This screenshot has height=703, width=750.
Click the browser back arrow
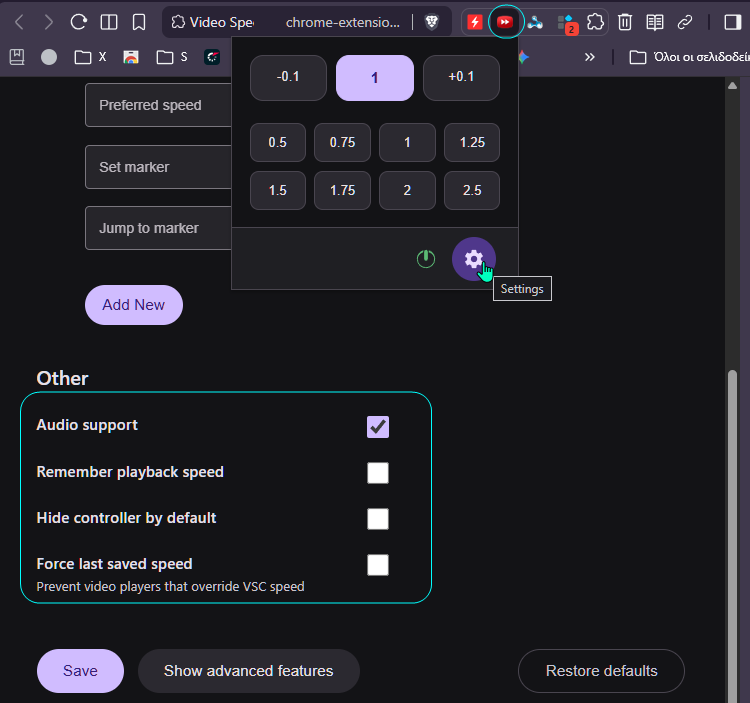coord(19,22)
